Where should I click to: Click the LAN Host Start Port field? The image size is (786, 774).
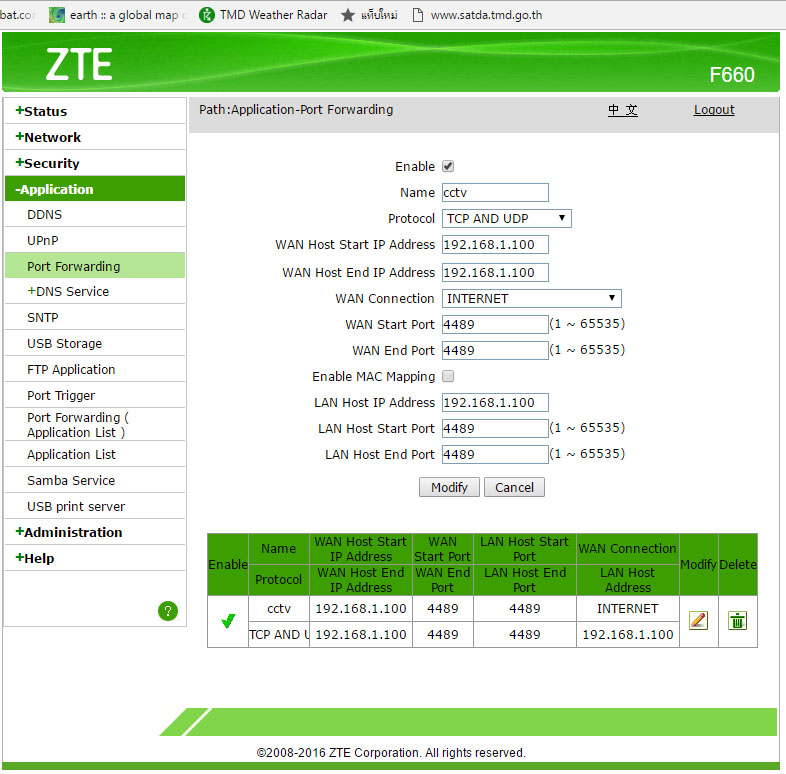pyautogui.click(x=495, y=429)
